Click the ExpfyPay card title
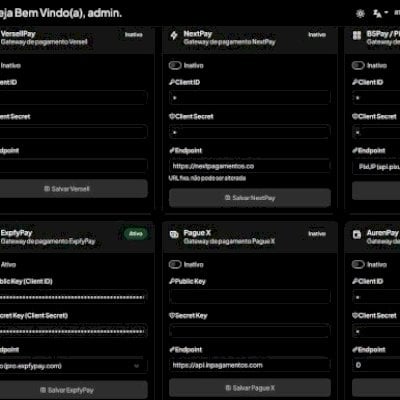The width and height of the screenshot is (400, 400). click(x=16, y=233)
